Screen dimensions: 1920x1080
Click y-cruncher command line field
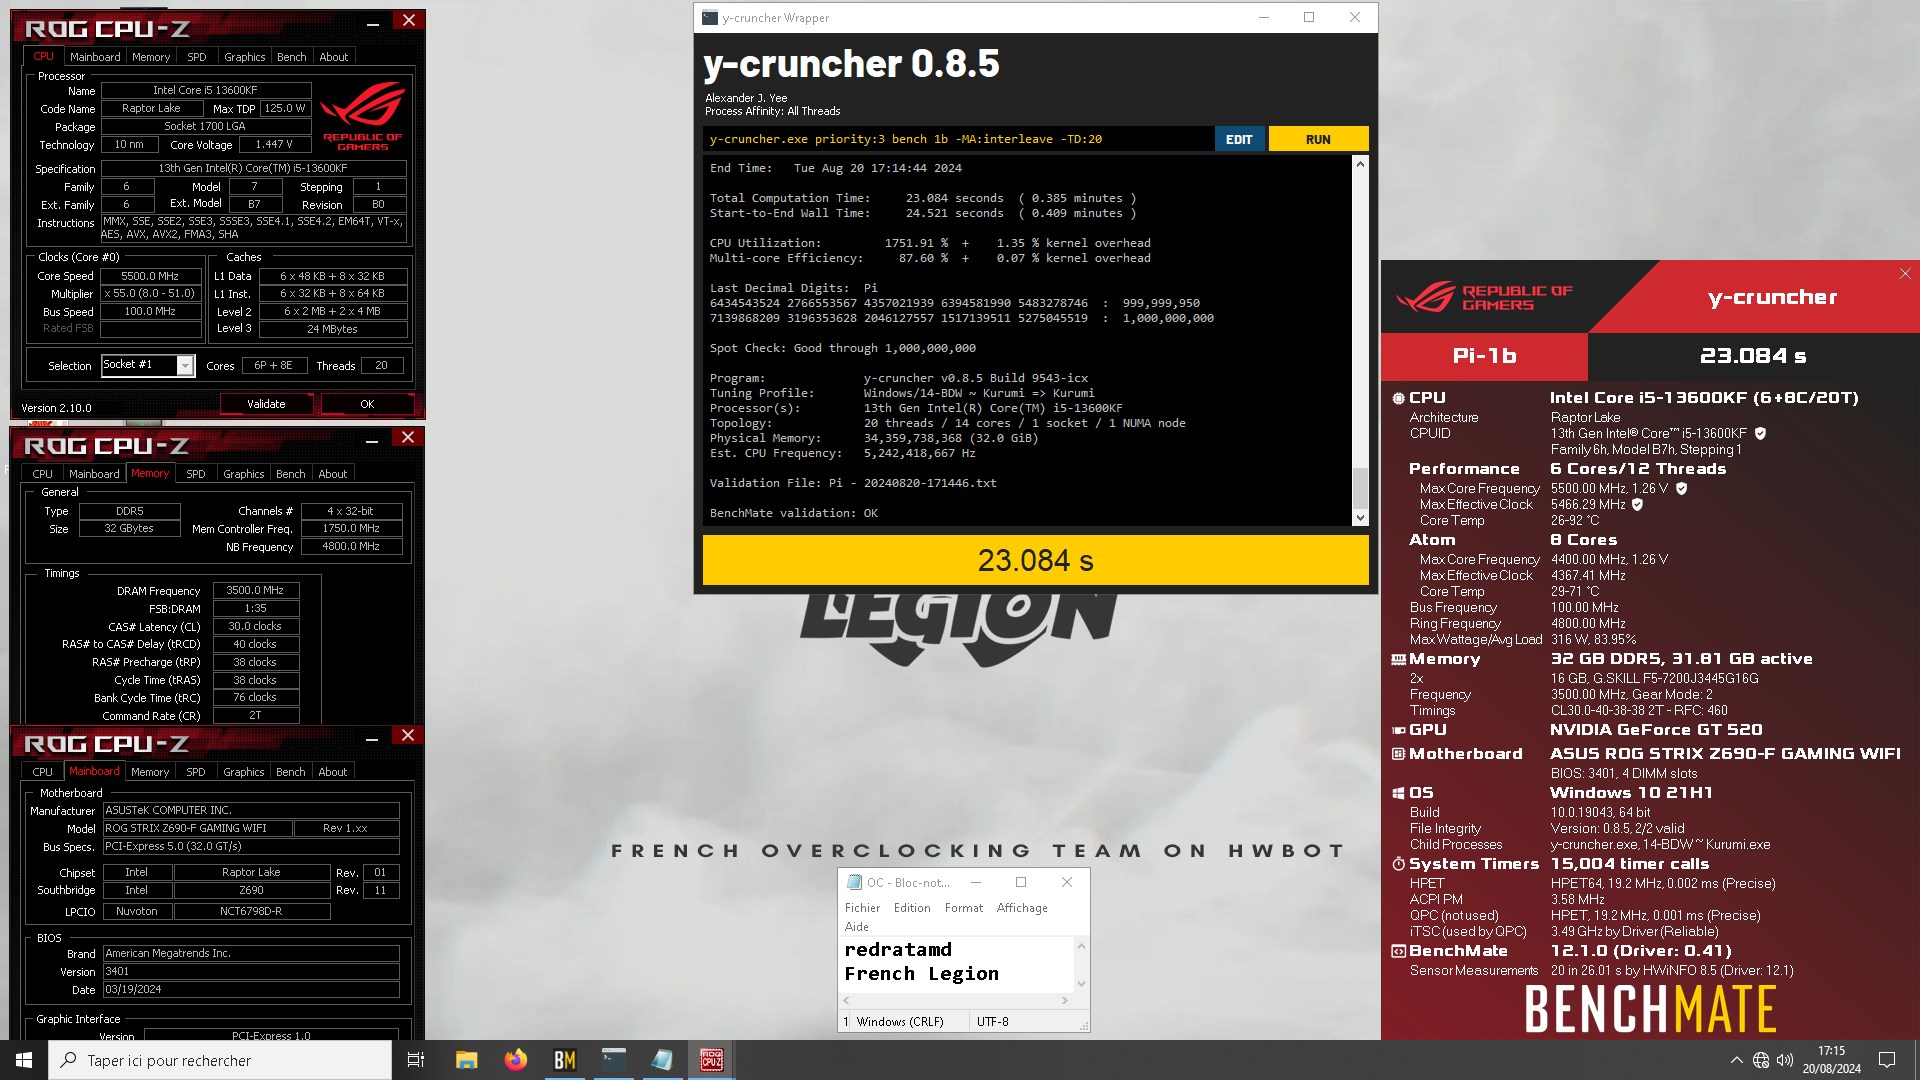pyautogui.click(x=958, y=139)
